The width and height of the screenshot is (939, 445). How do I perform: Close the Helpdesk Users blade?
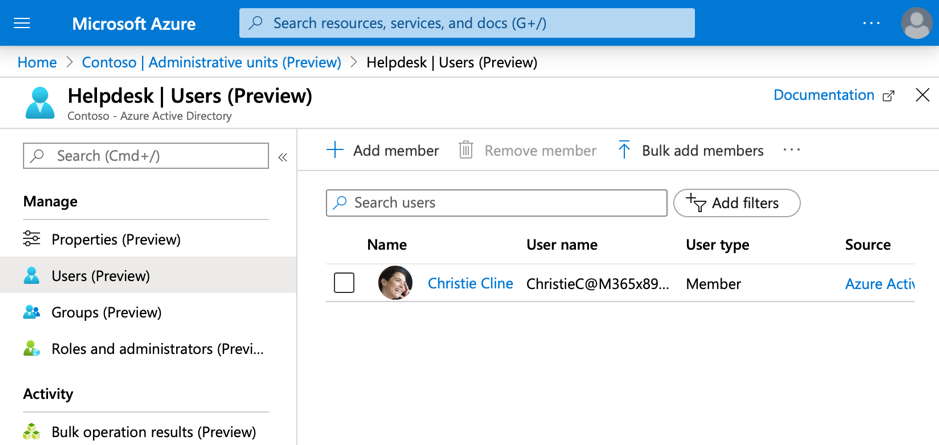tap(922, 95)
